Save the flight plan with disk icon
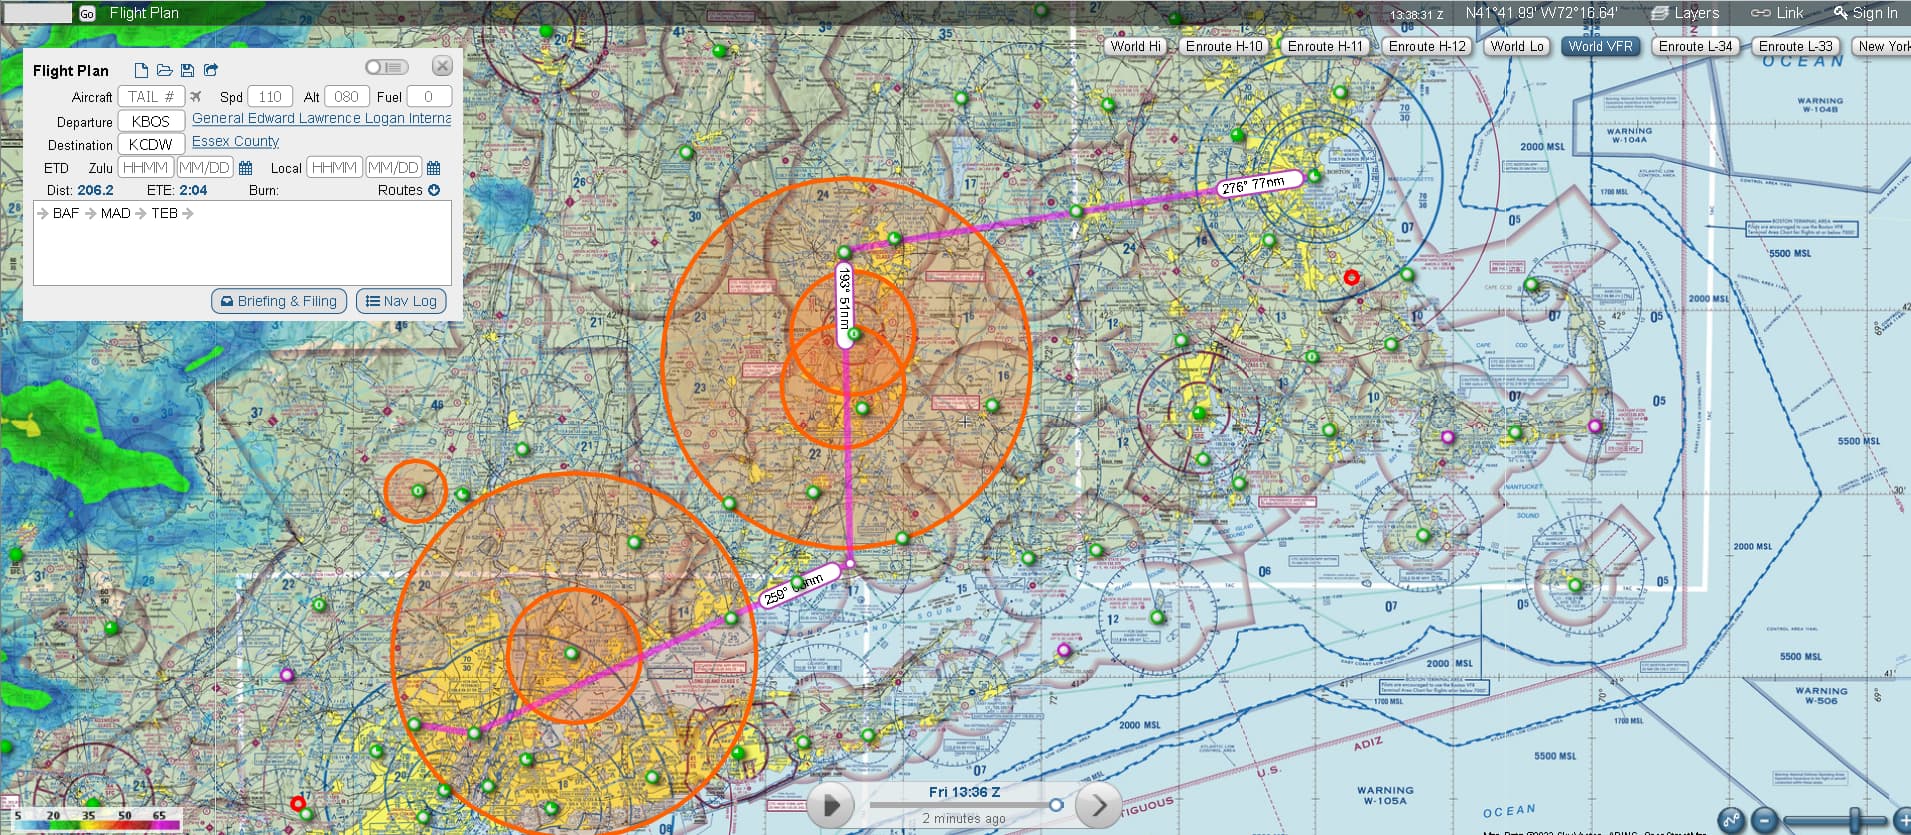 point(187,70)
